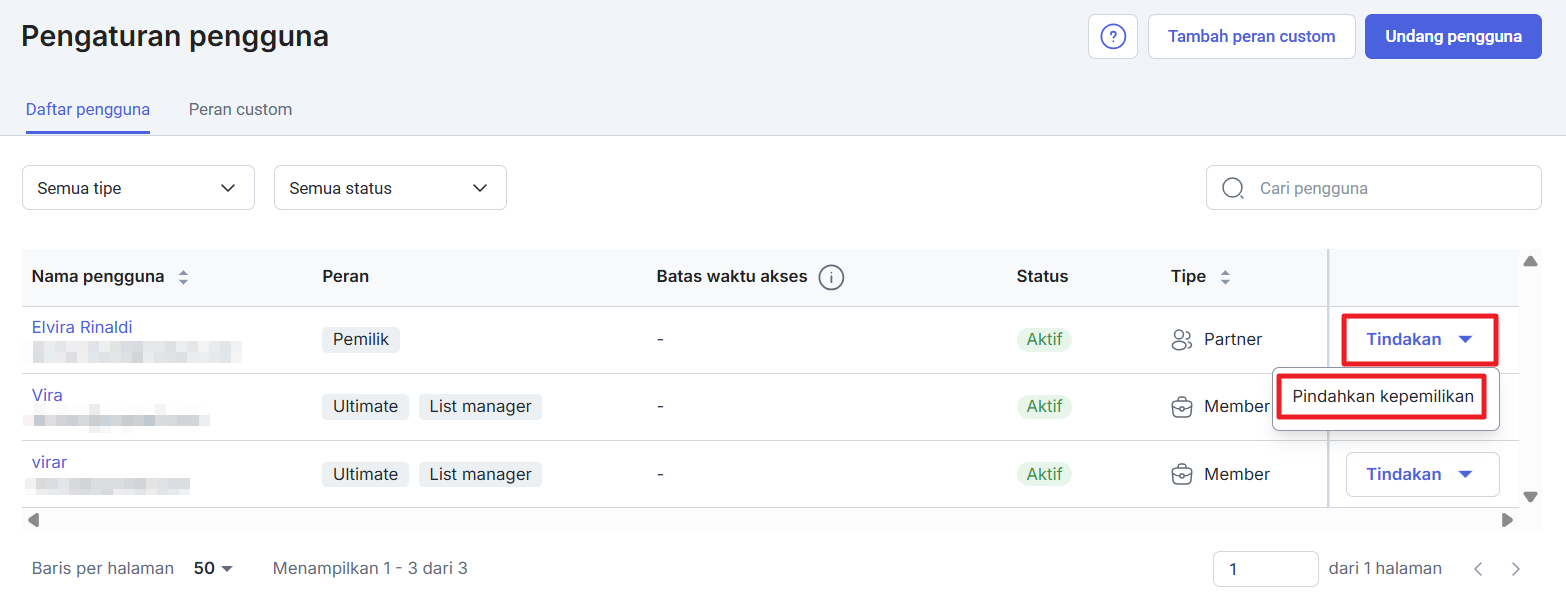Click the help question mark icon
The width and height of the screenshot is (1566, 616).
[x=1112, y=37]
